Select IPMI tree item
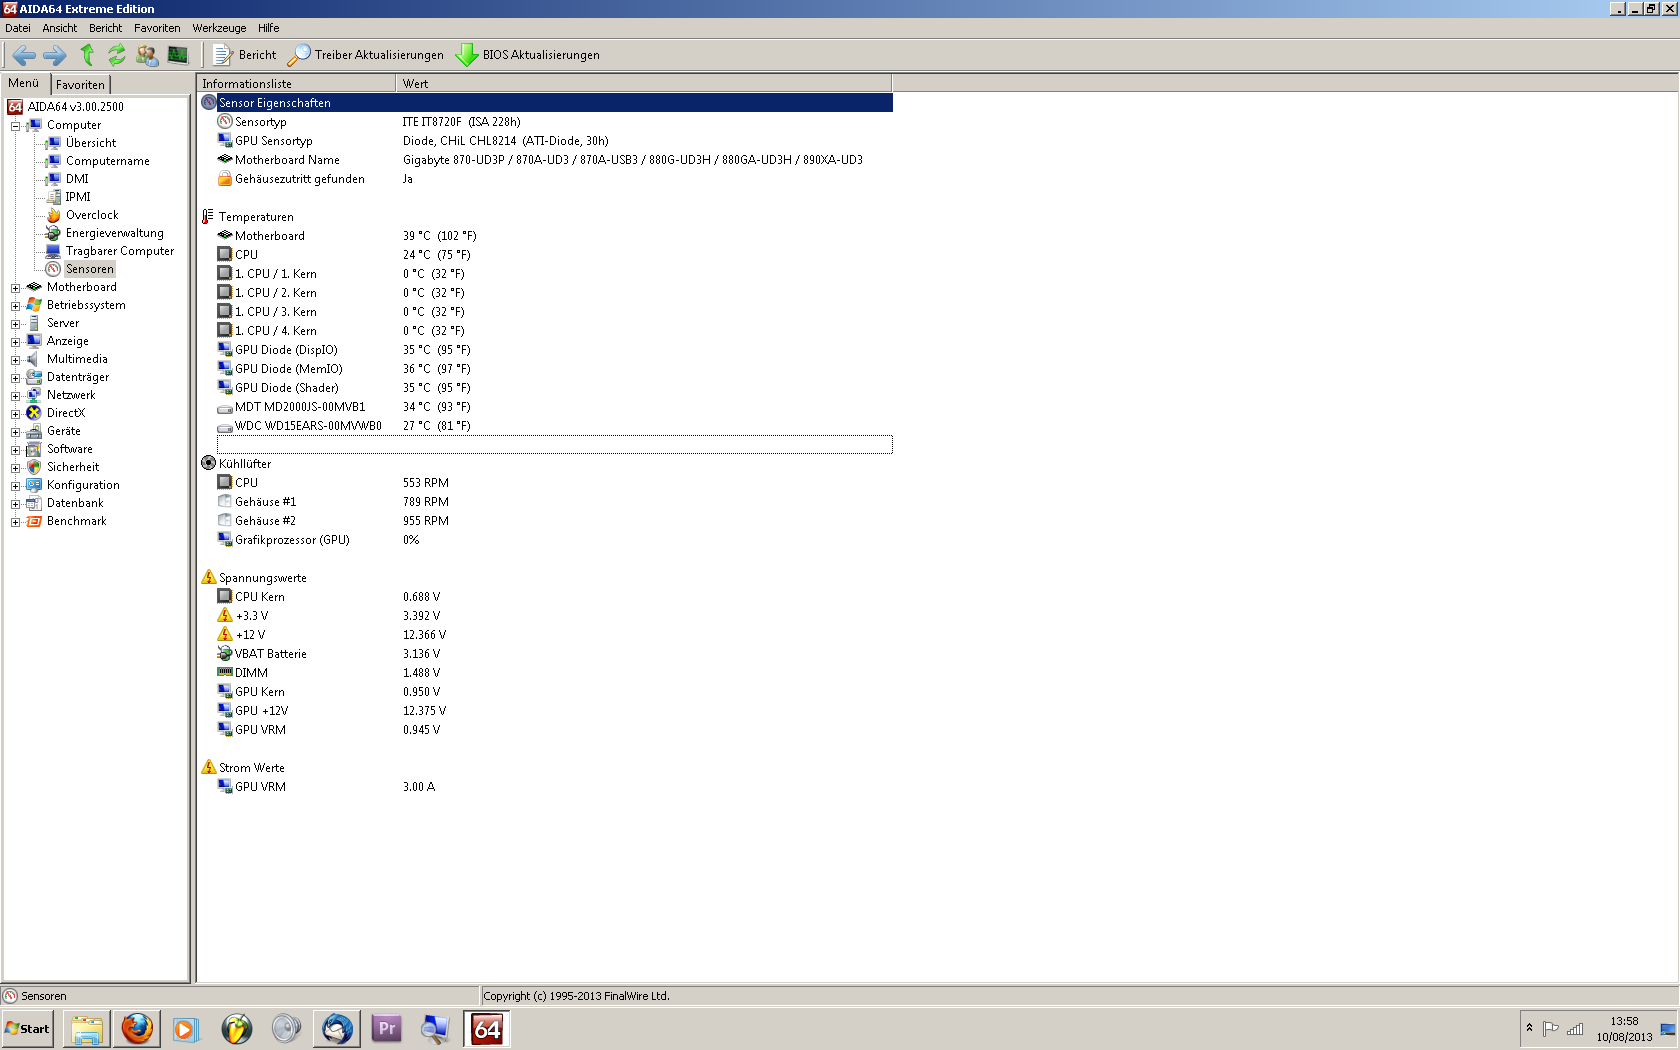 (x=78, y=197)
